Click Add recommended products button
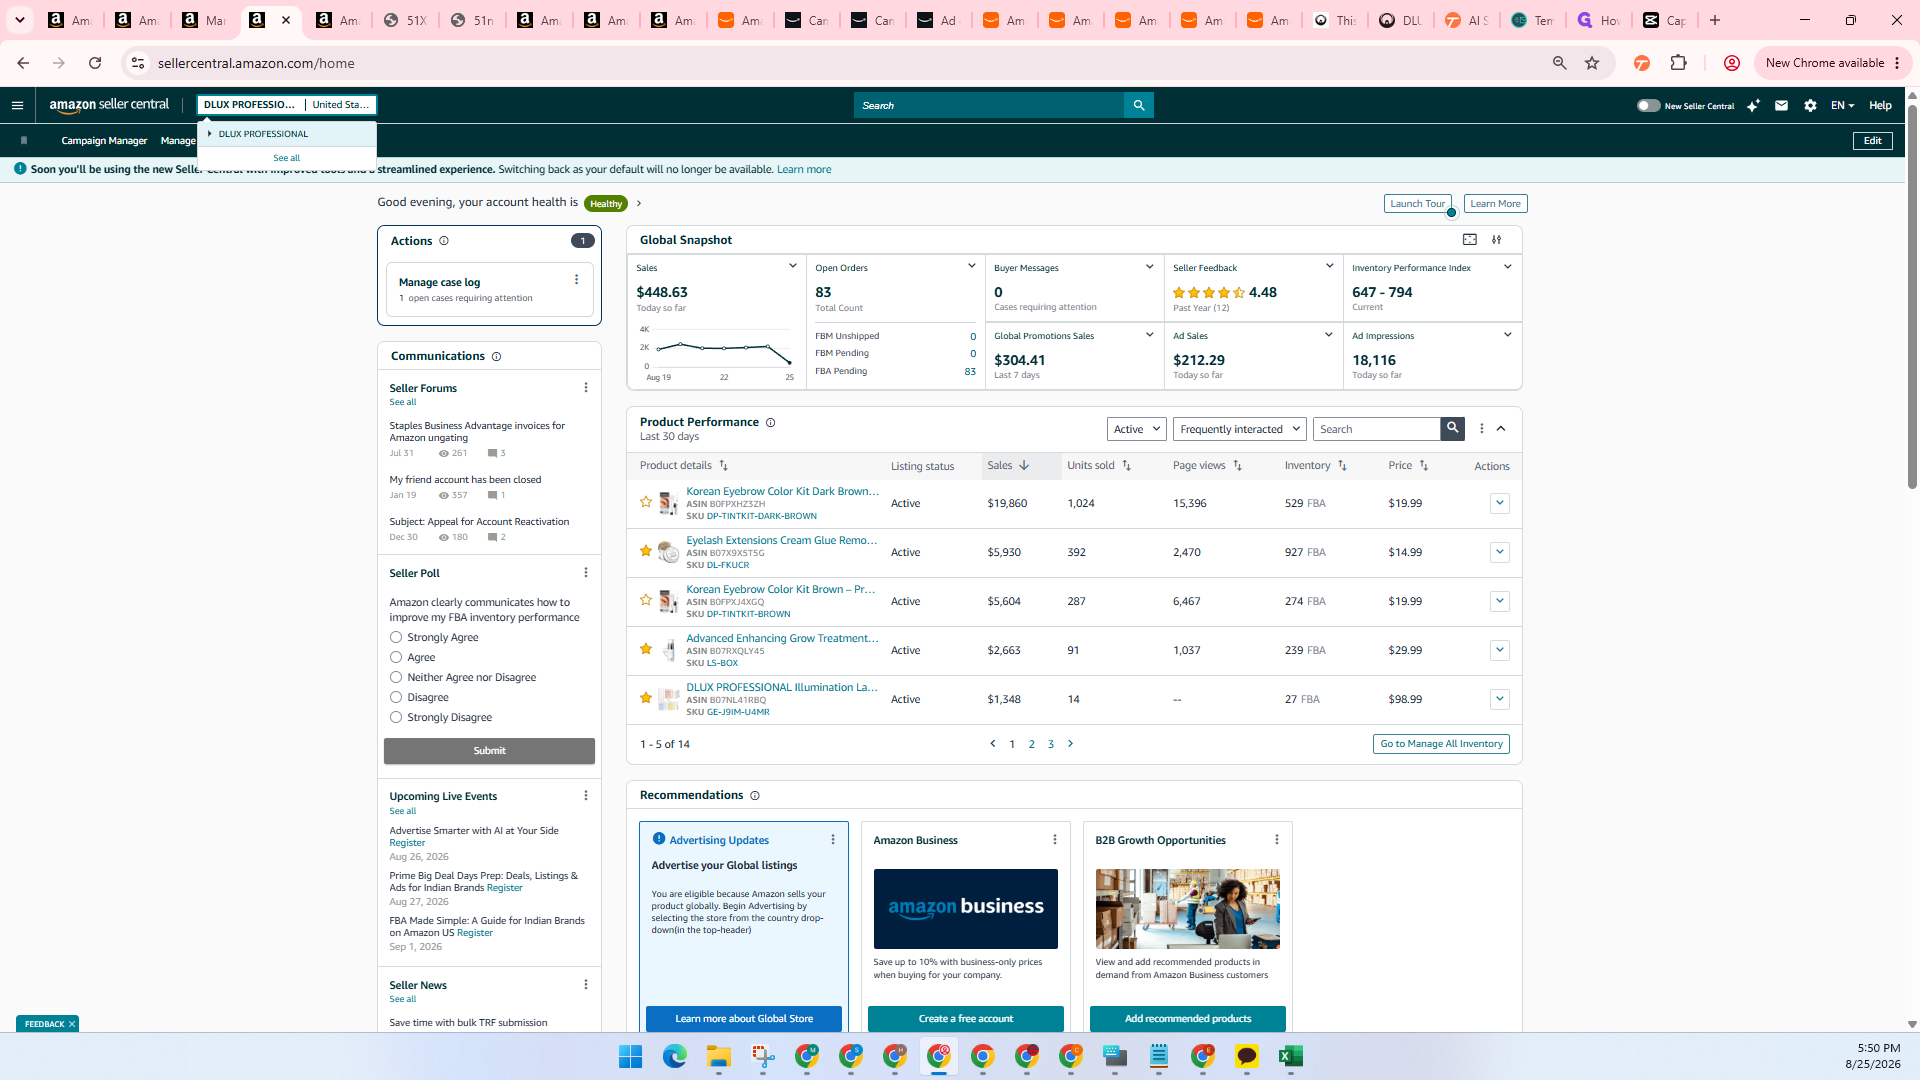This screenshot has height=1080, width=1920. [x=1188, y=1018]
